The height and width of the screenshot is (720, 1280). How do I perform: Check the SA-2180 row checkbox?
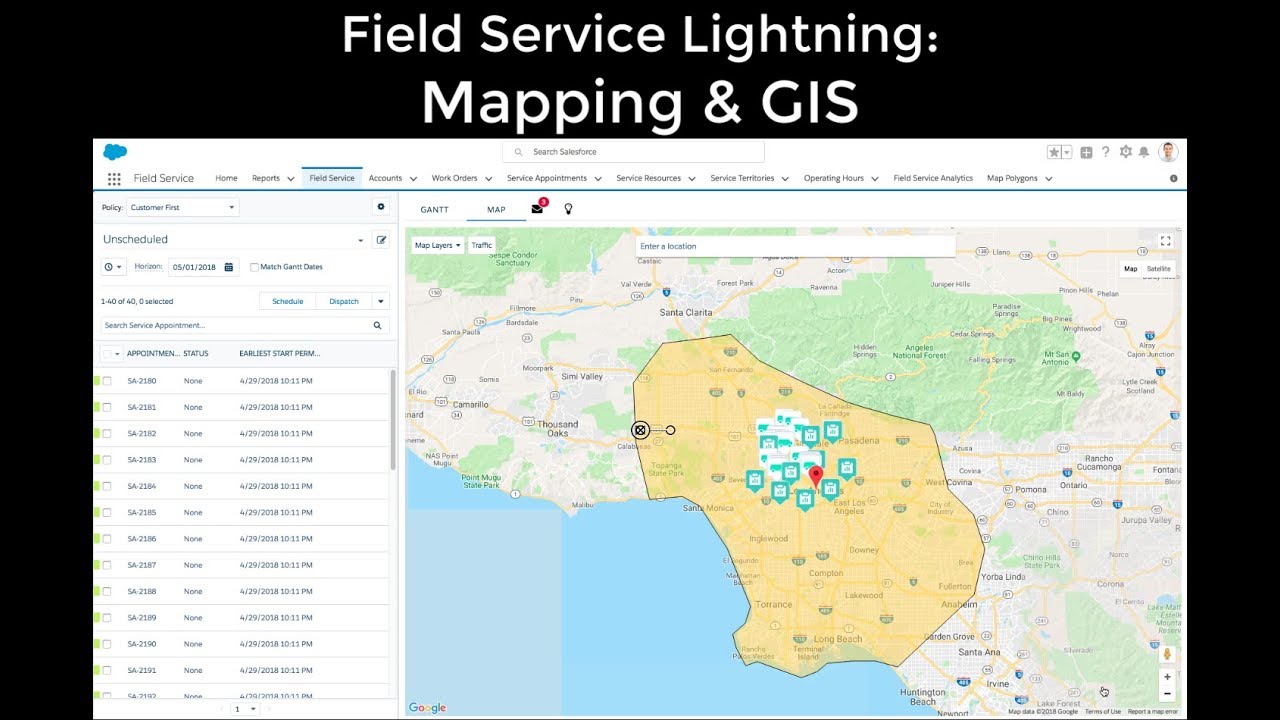tap(107, 381)
